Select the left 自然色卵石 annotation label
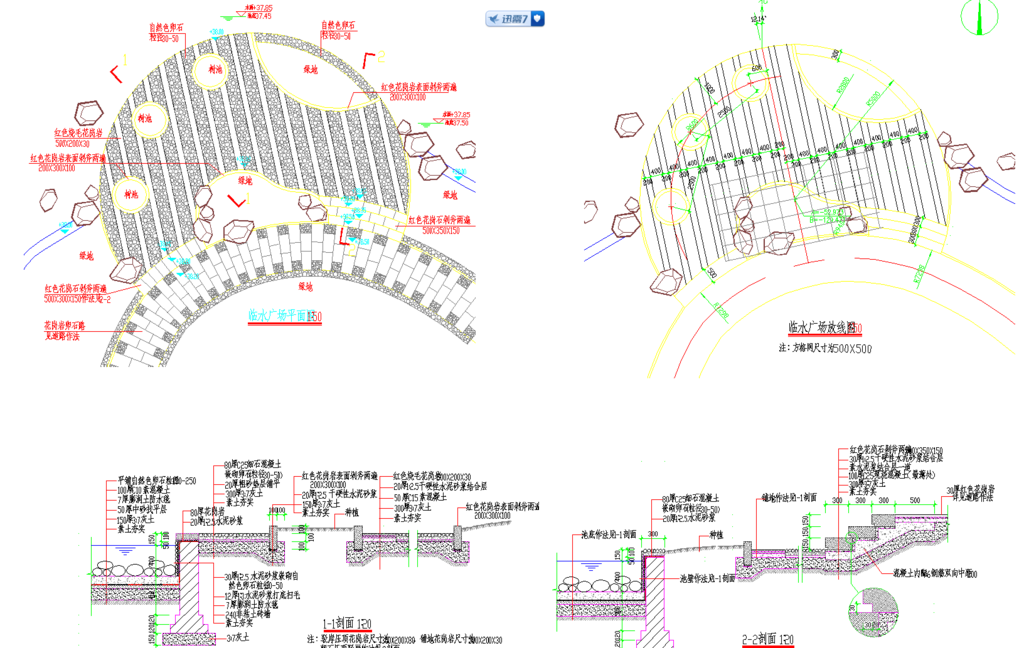The image size is (1024, 648). (165, 29)
